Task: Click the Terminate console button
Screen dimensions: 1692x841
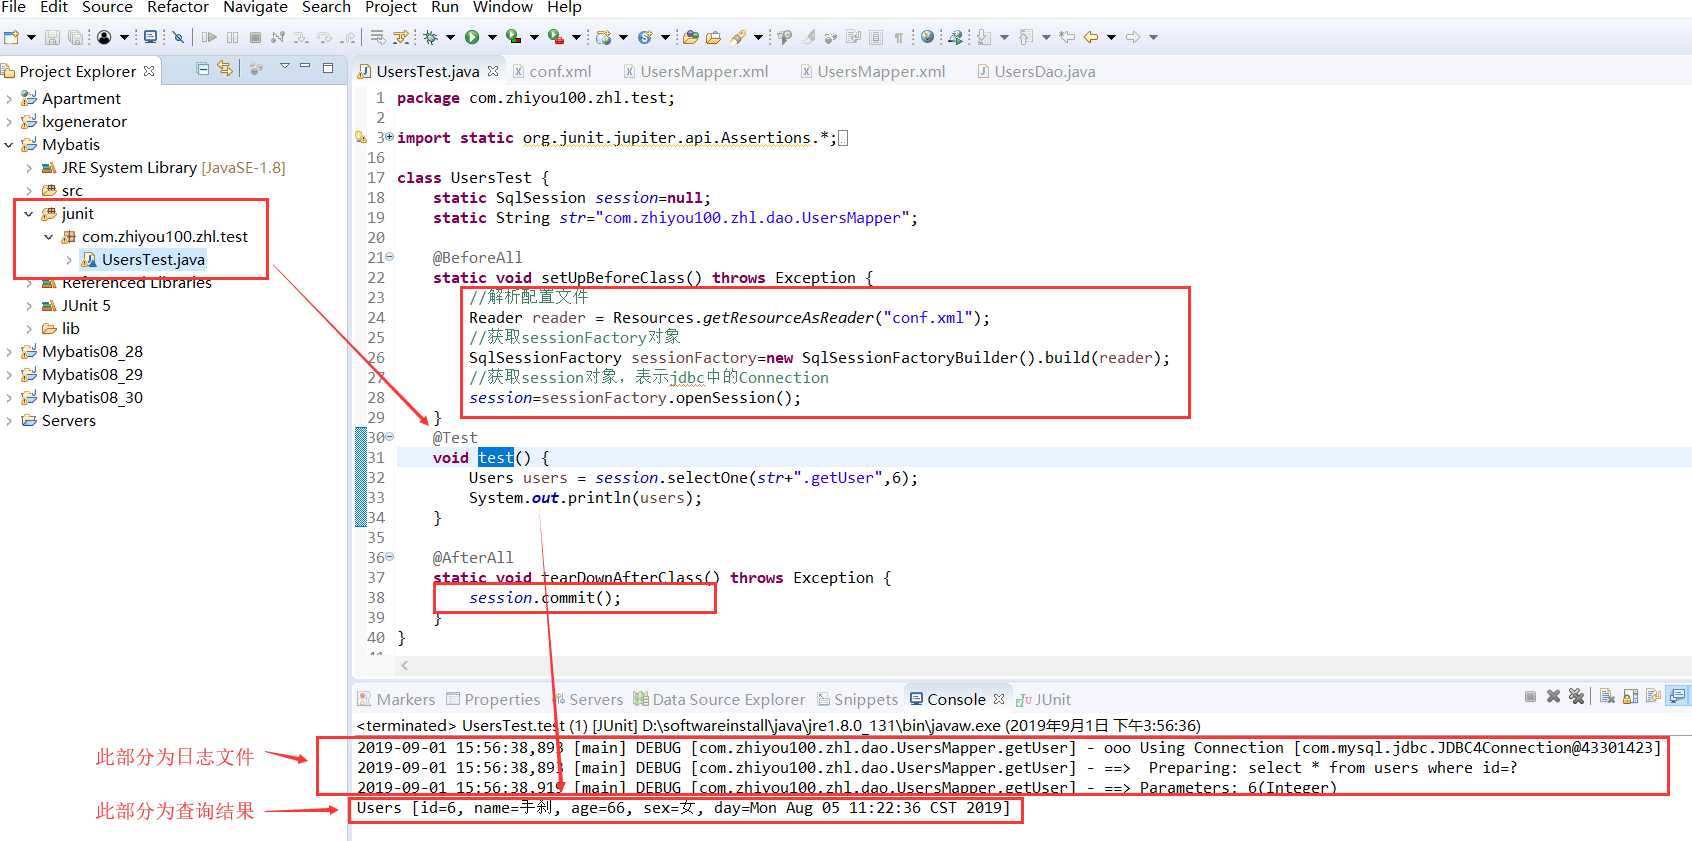Action: pyautogui.click(x=1530, y=696)
